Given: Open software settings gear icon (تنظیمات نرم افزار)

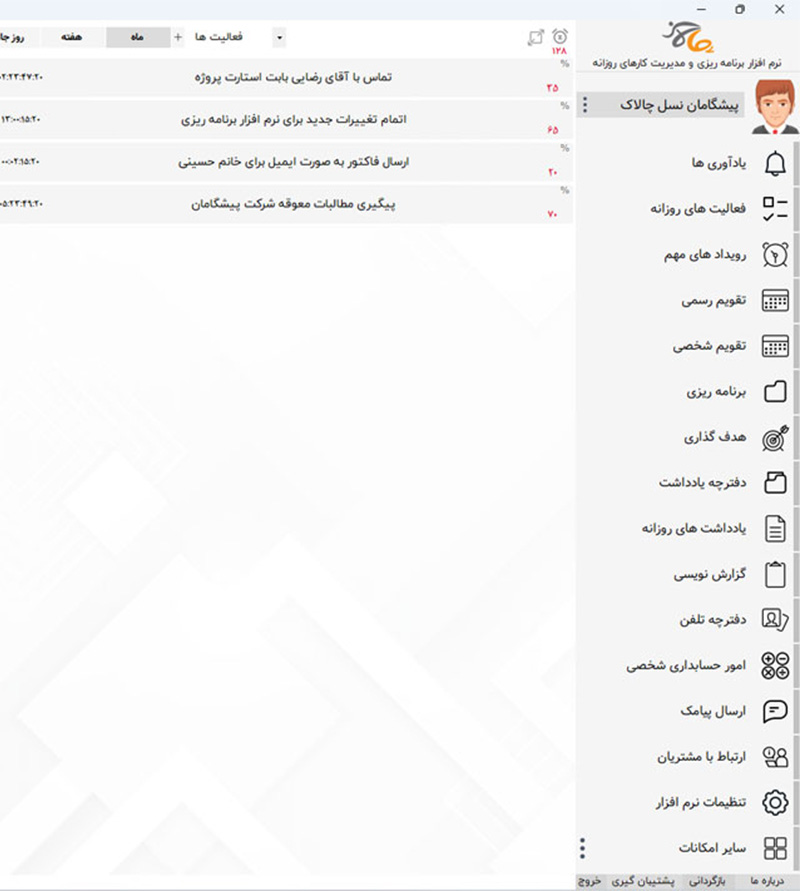Looking at the screenshot, I should (775, 802).
